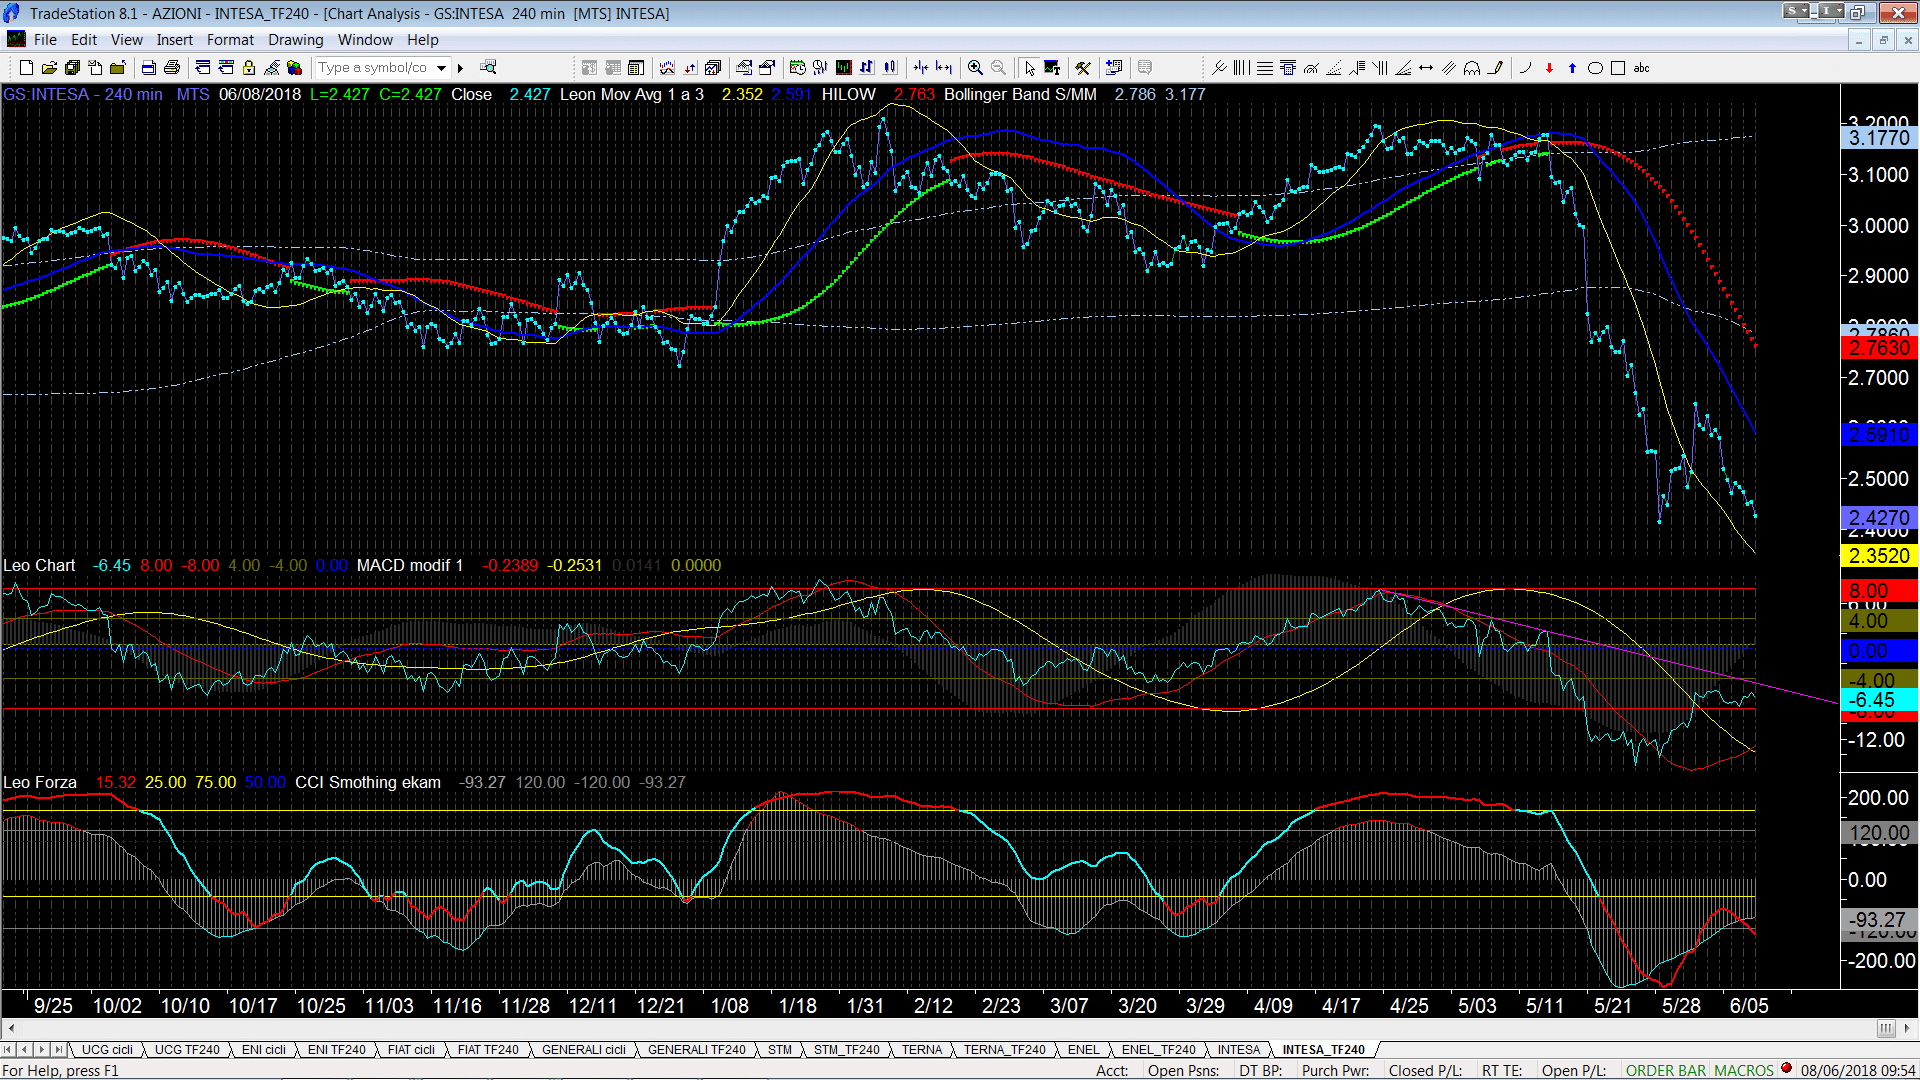The height and width of the screenshot is (1080, 1920).
Task: Click the horizontal scrollbar thumb
Action: pyautogui.click(x=1886, y=1028)
